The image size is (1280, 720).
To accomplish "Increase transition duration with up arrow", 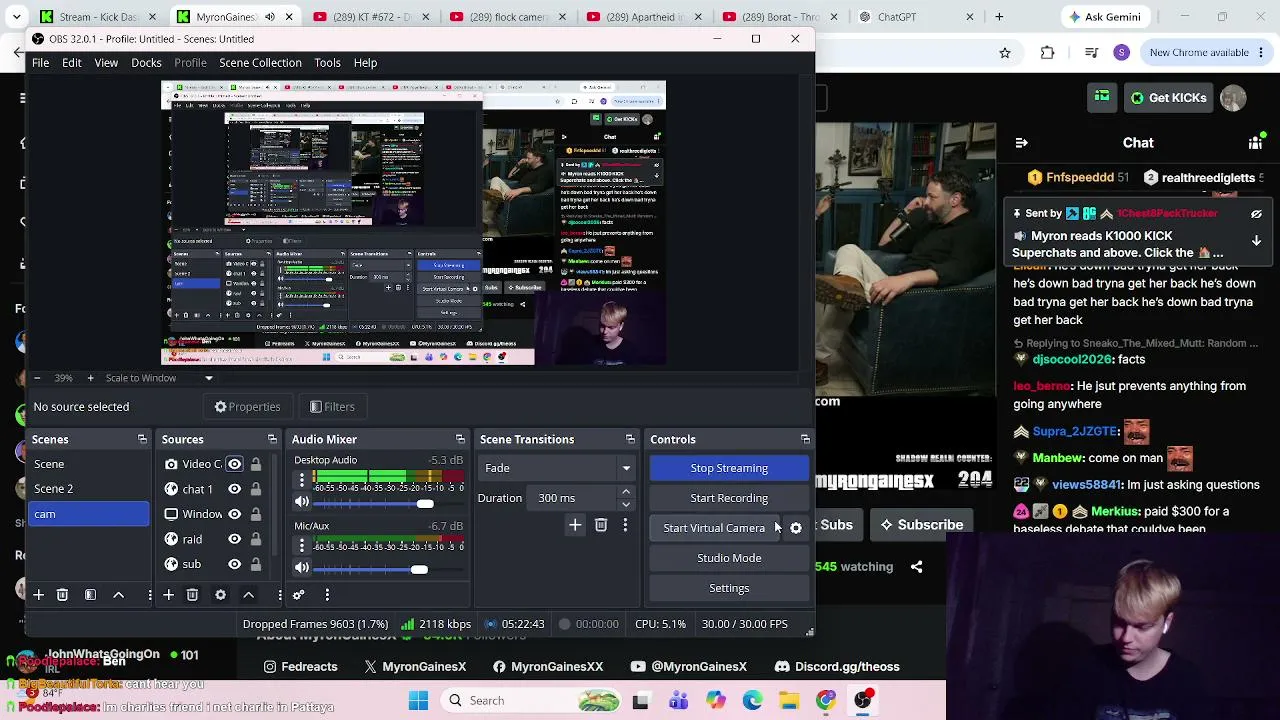I will point(626,492).
